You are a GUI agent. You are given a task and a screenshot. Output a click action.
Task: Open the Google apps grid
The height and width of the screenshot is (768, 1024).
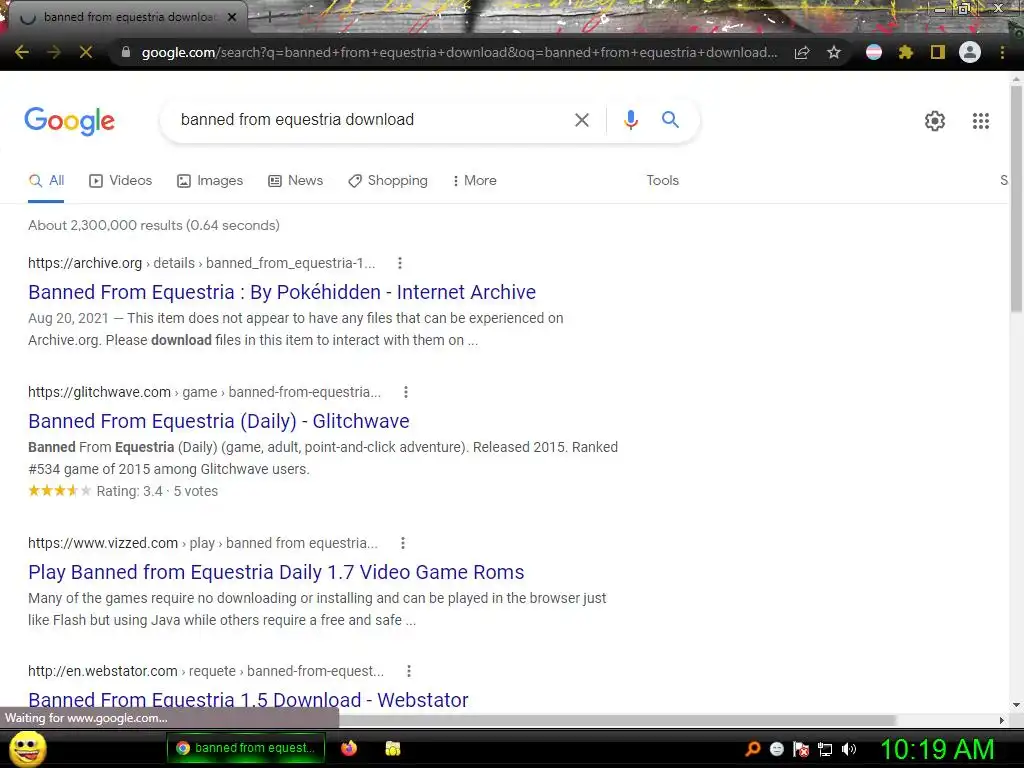tap(981, 121)
